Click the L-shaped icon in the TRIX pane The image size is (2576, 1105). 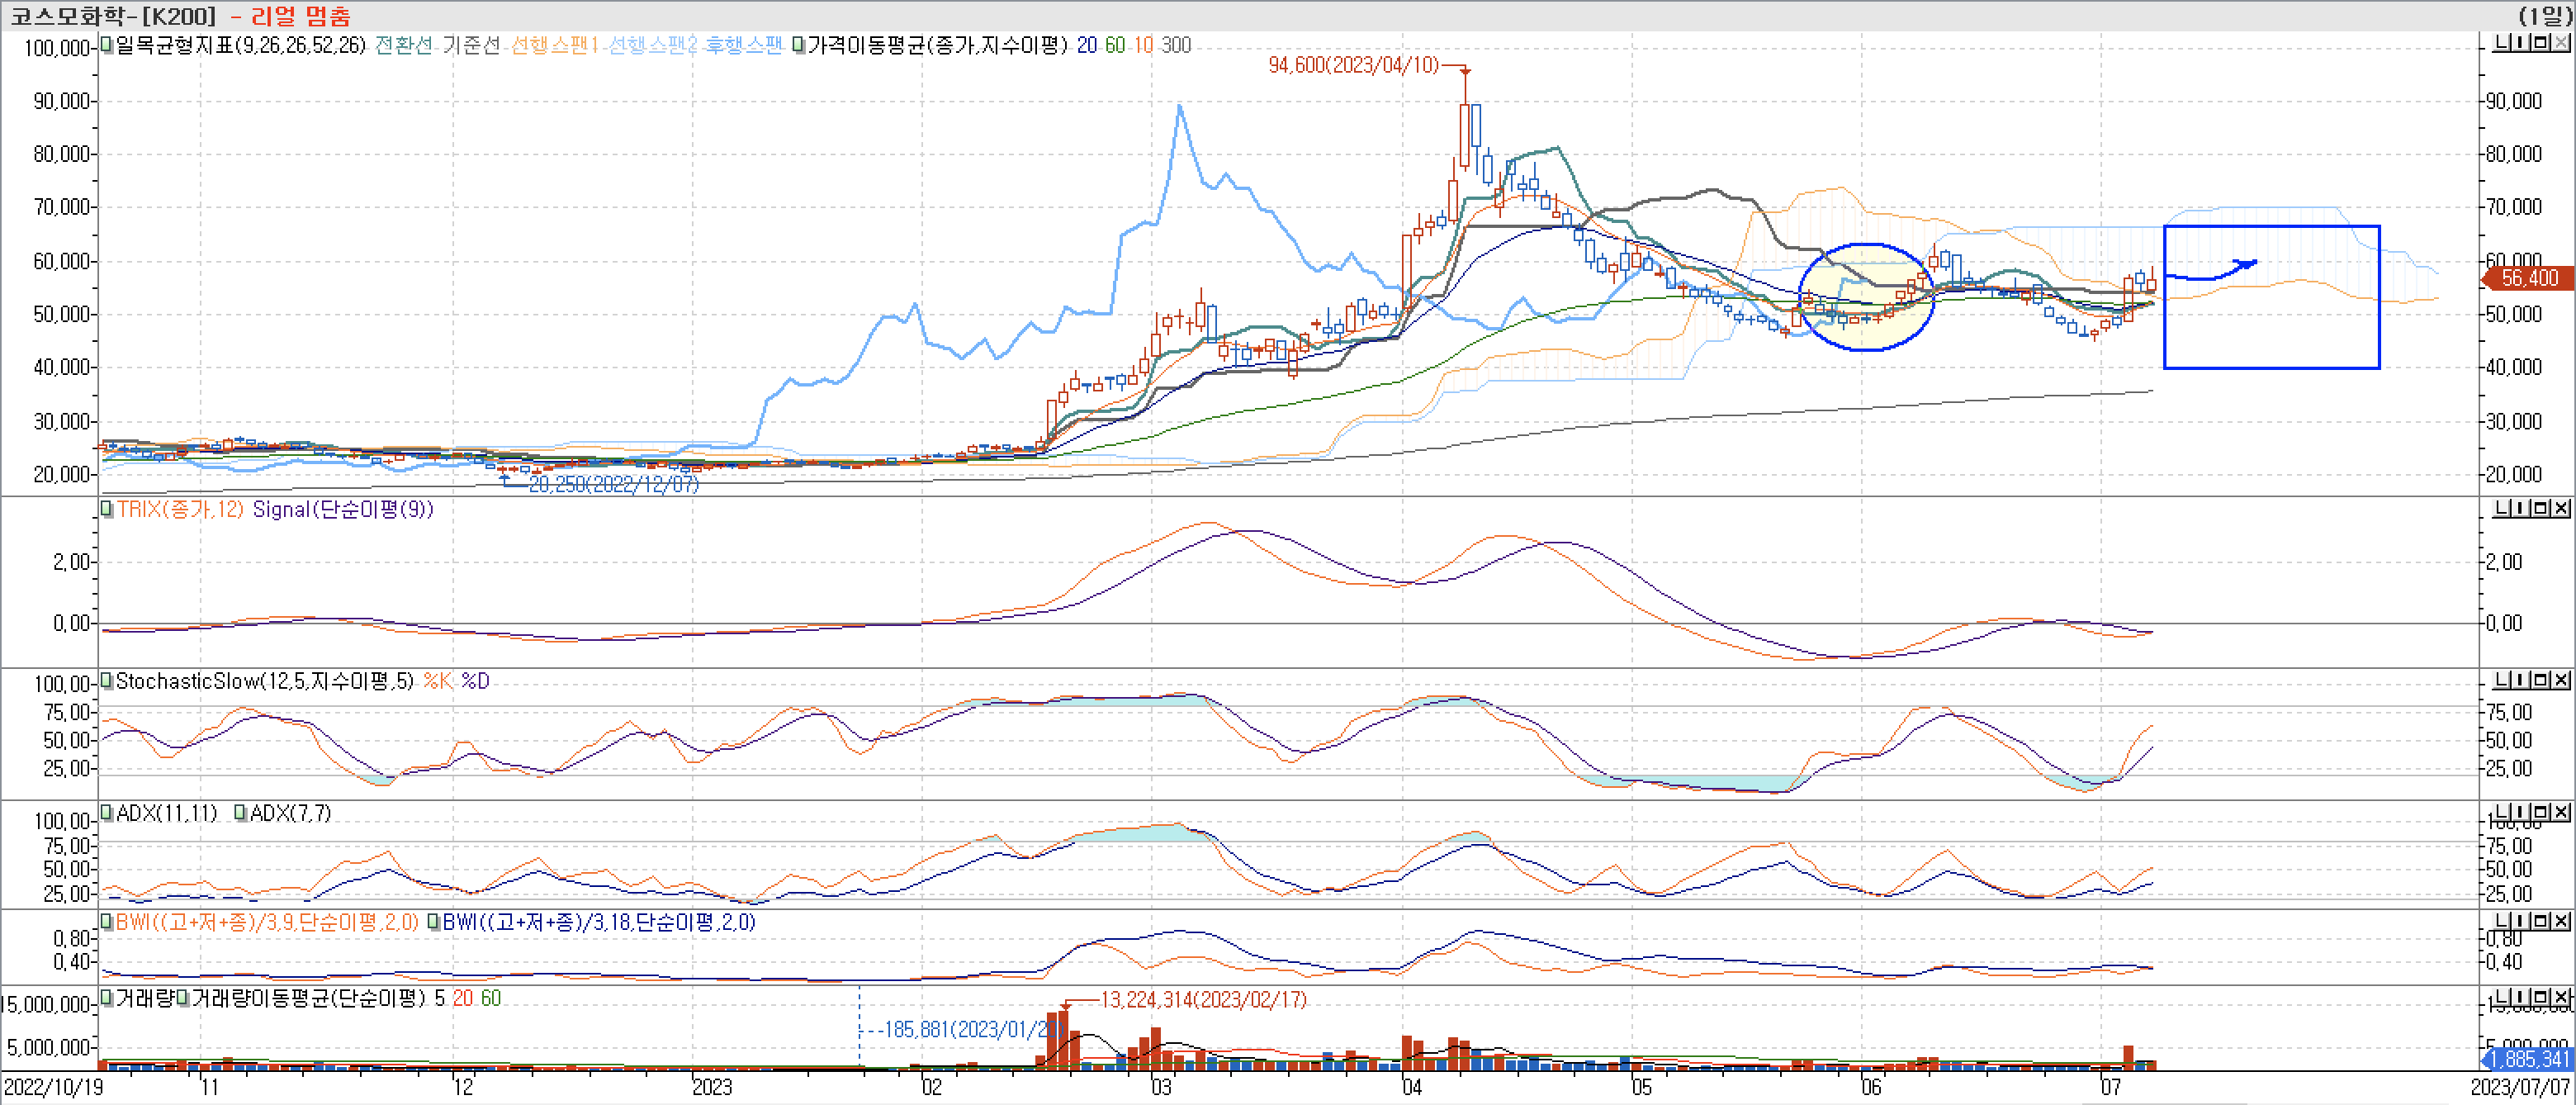click(x=2502, y=508)
